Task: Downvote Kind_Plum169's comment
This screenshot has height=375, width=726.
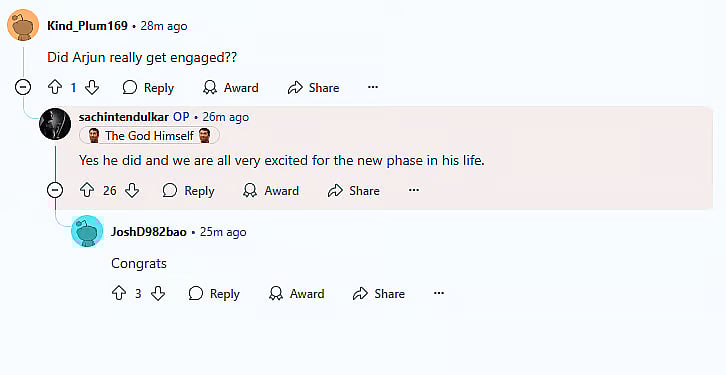Action: pos(92,87)
